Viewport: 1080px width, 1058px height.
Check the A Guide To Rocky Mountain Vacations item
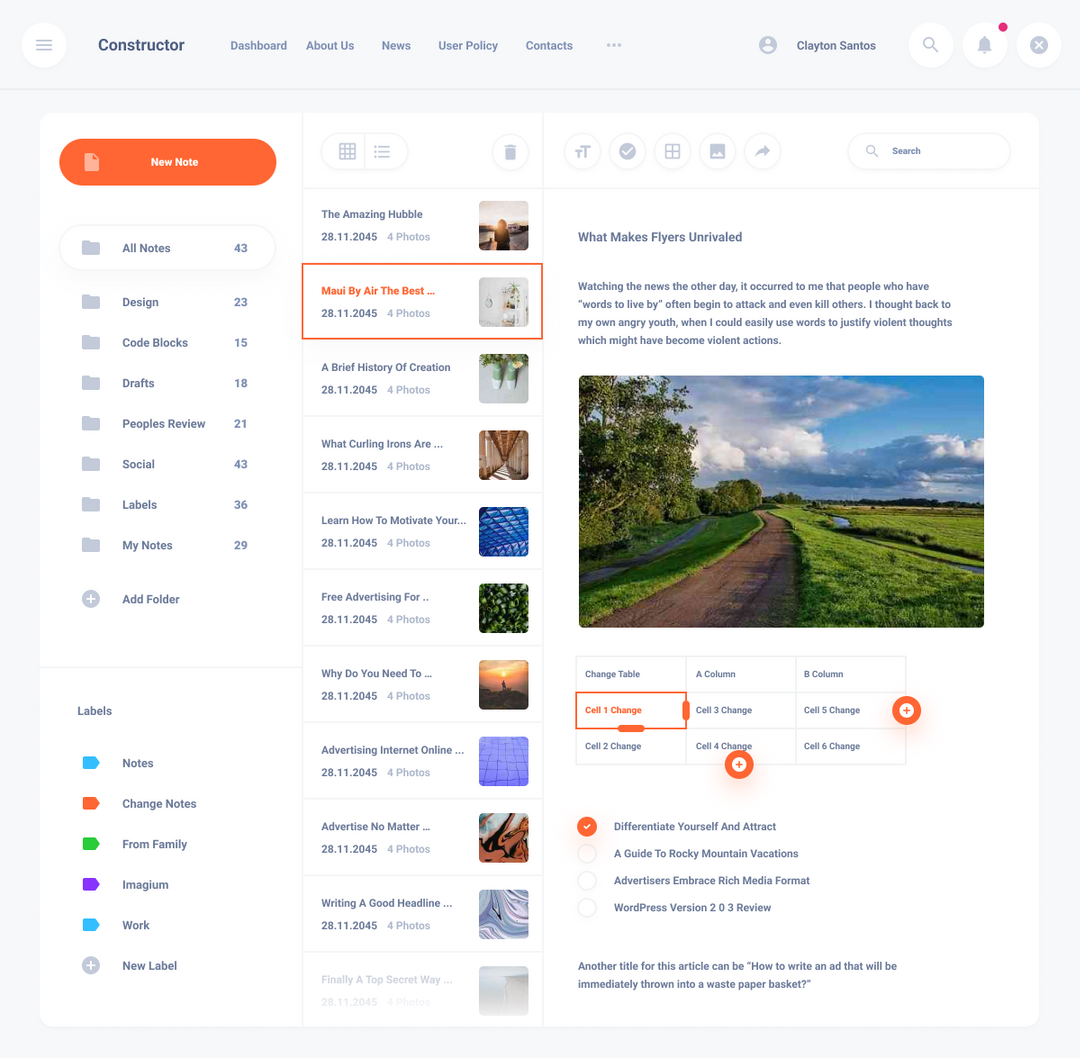[587, 853]
